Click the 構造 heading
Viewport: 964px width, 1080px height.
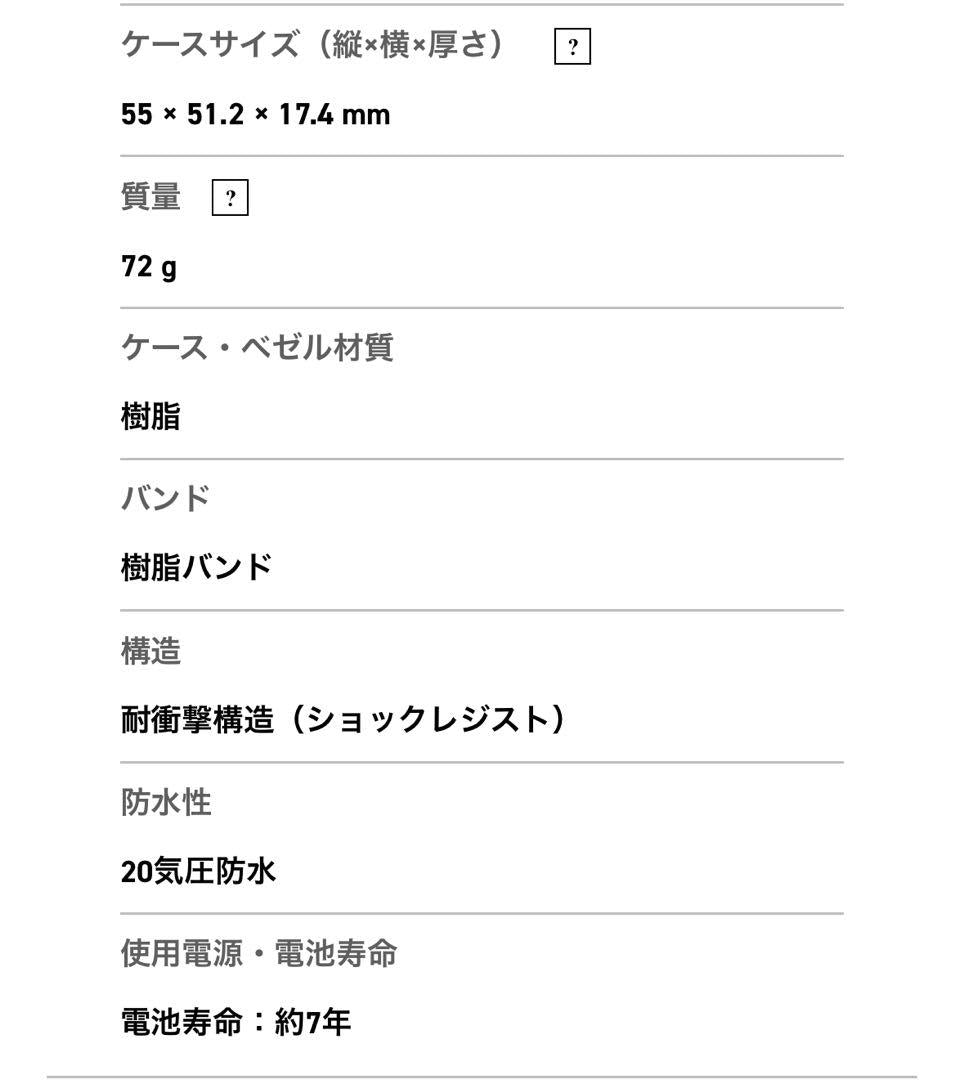[x=151, y=651]
